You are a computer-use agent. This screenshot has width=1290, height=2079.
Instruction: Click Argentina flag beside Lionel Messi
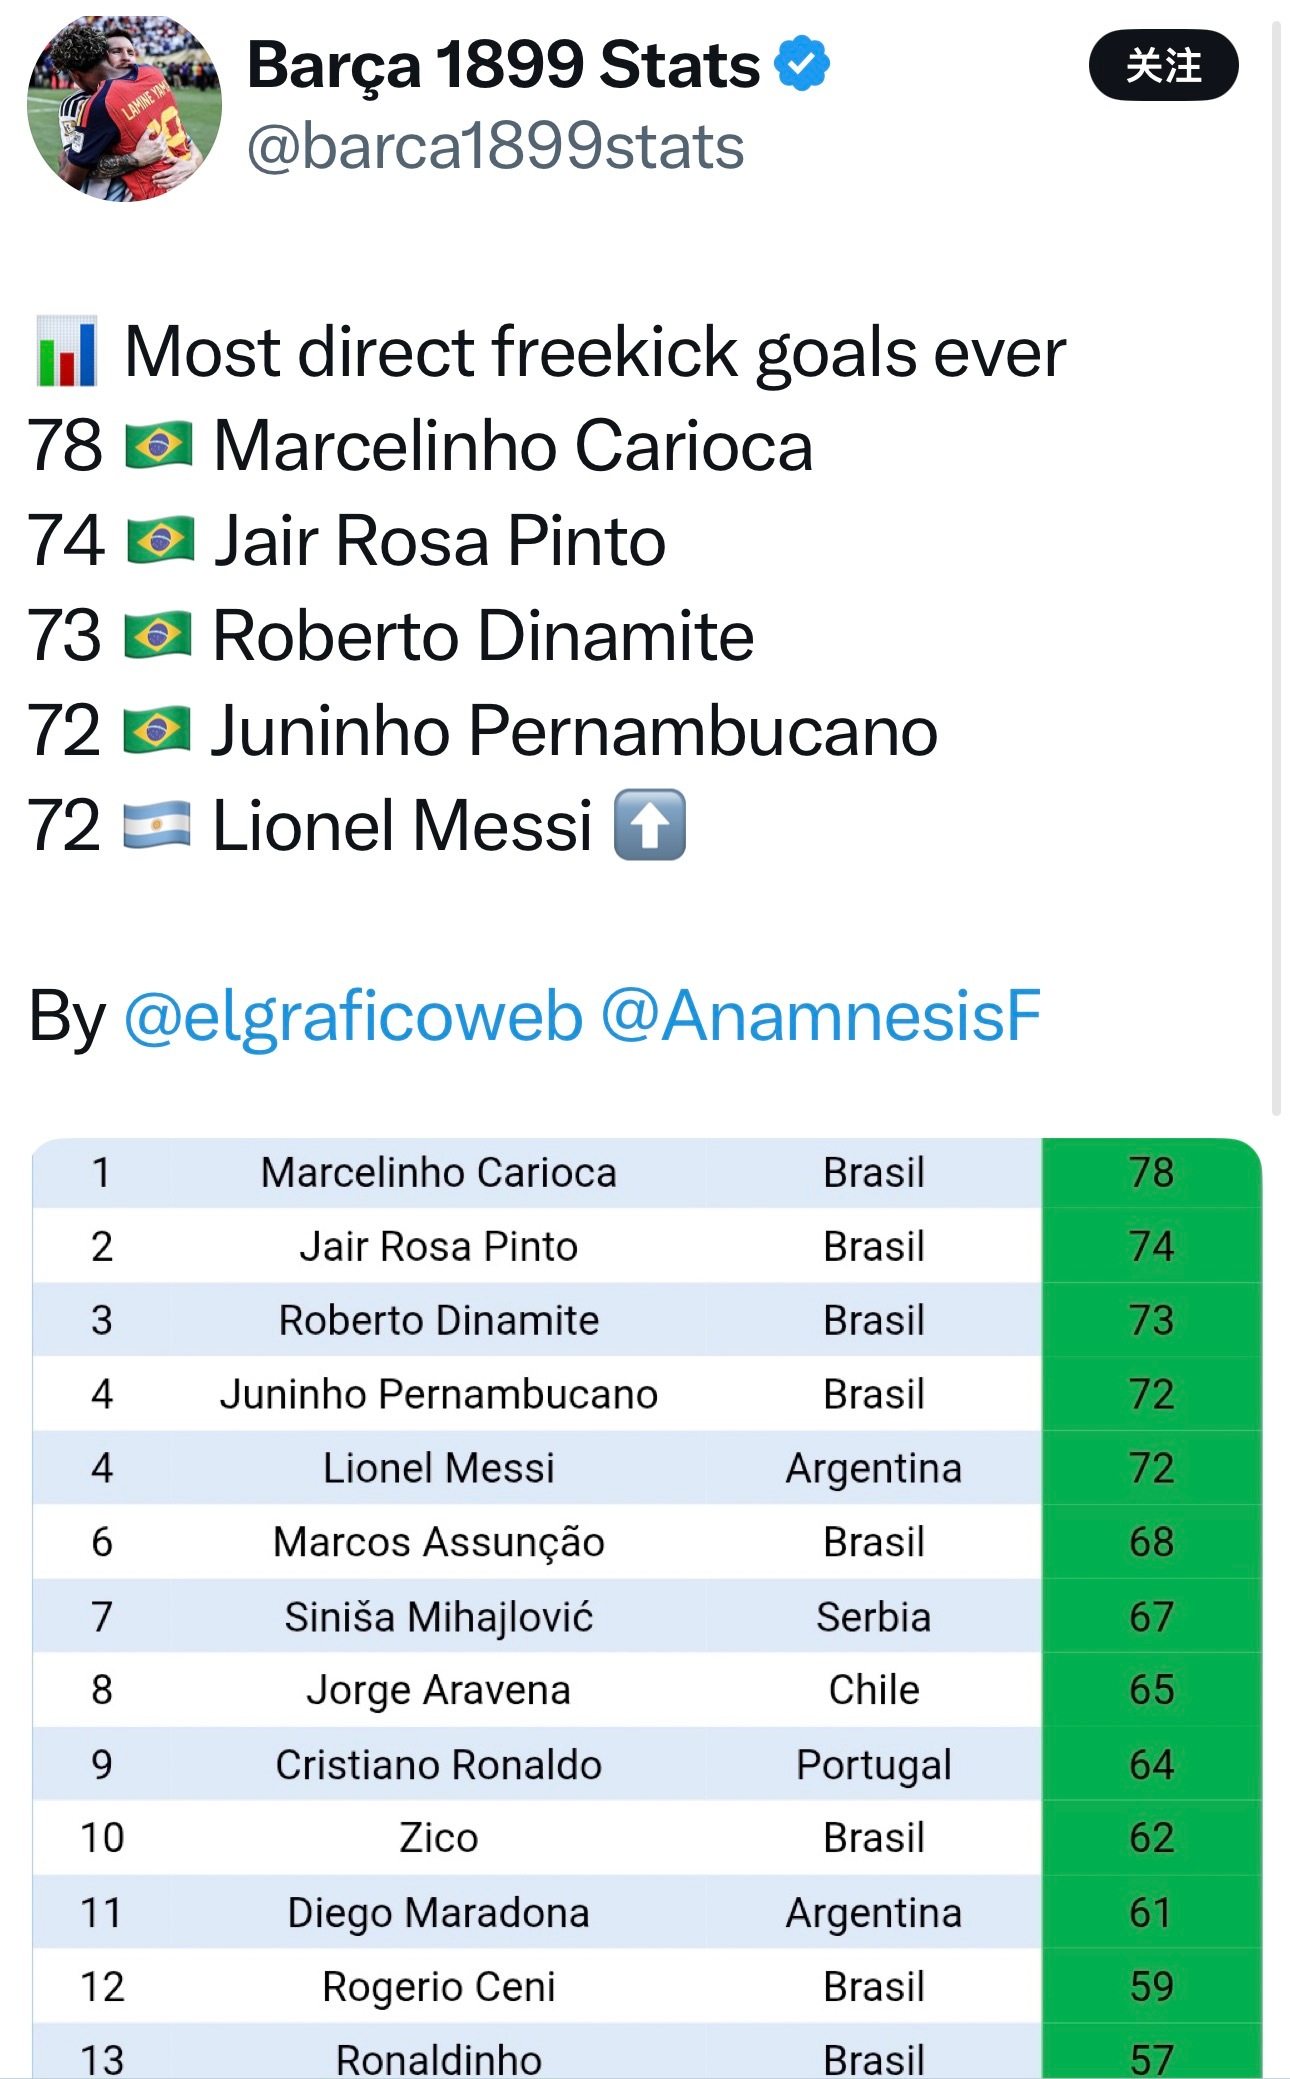(x=157, y=825)
